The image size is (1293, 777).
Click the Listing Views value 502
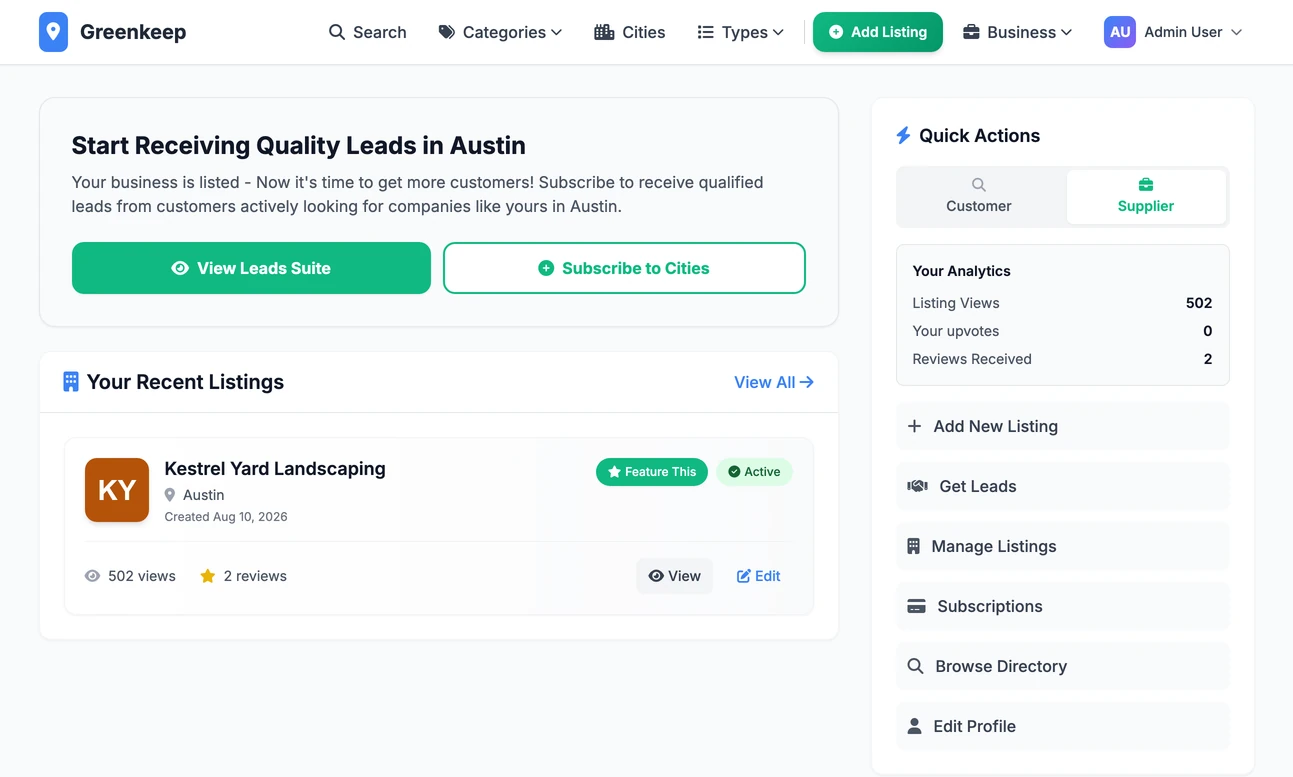(1199, 303)
